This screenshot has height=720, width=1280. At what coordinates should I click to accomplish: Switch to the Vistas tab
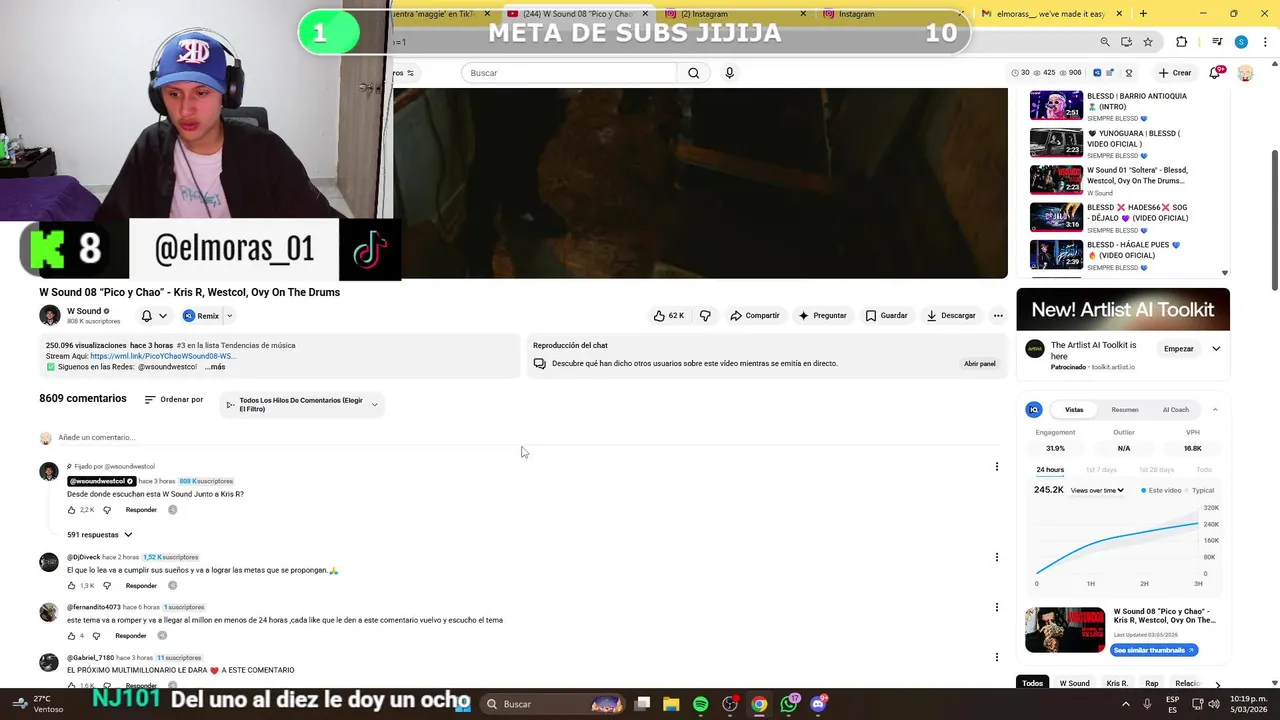[1074, 409]
